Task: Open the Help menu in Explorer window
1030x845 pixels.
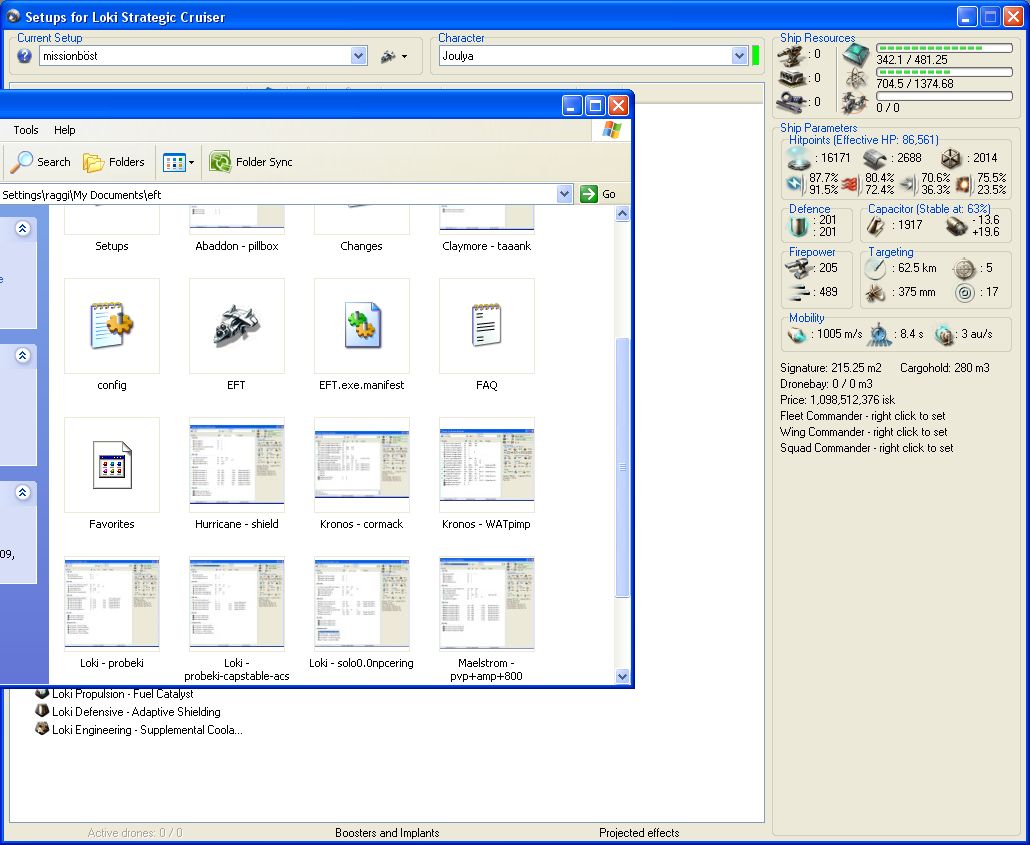Action: click(x=64, y=130)
